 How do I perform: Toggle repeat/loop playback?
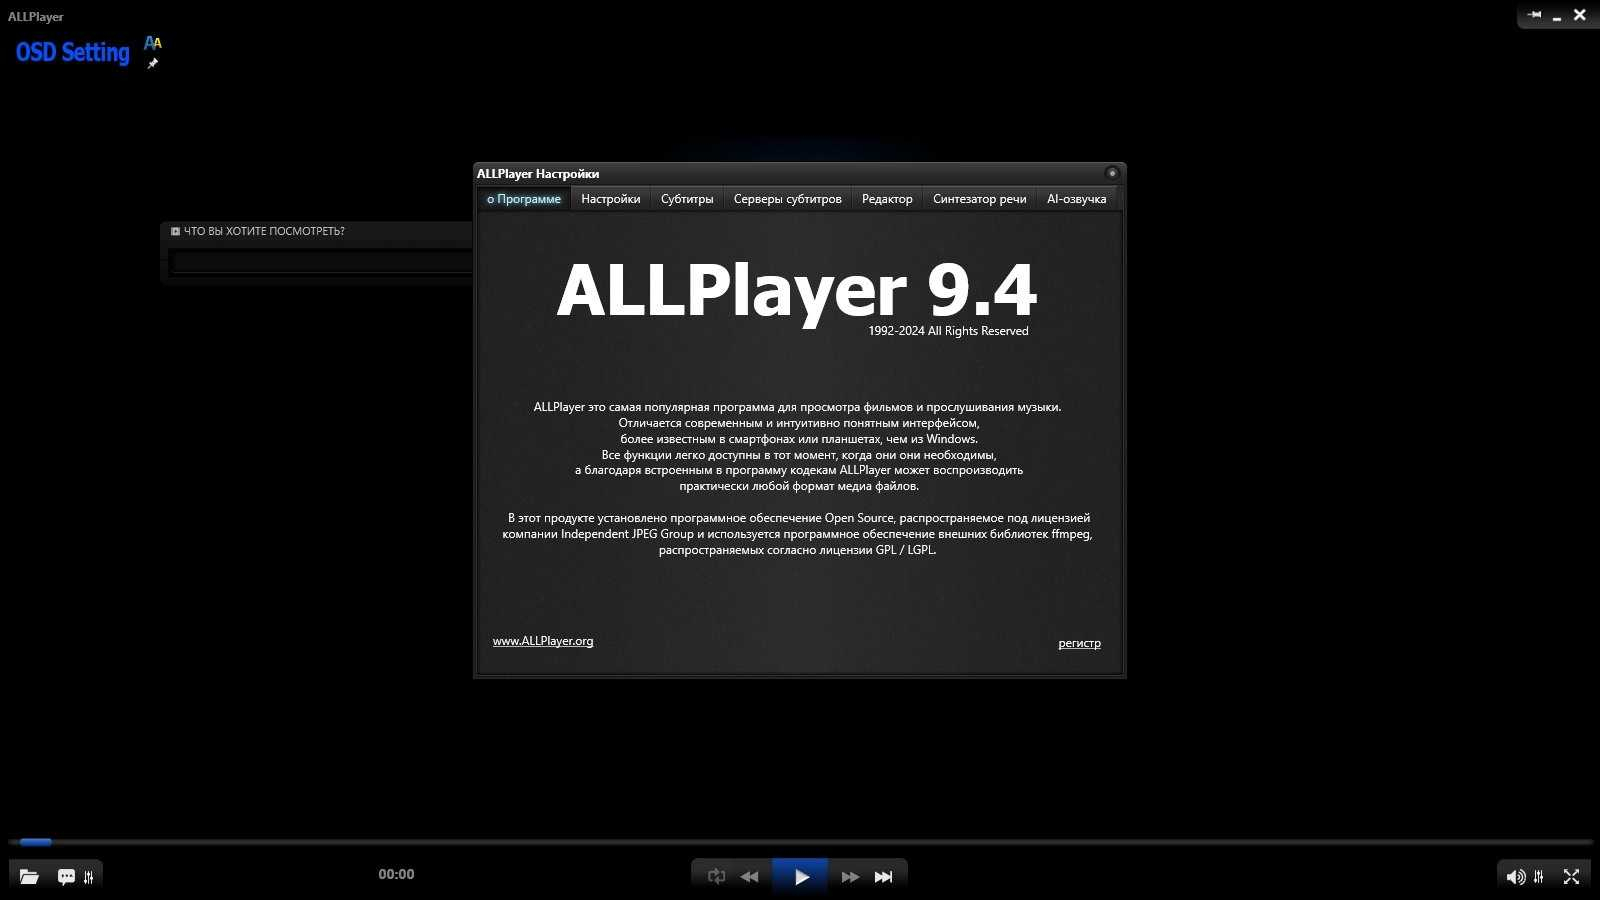coord(716,876)
